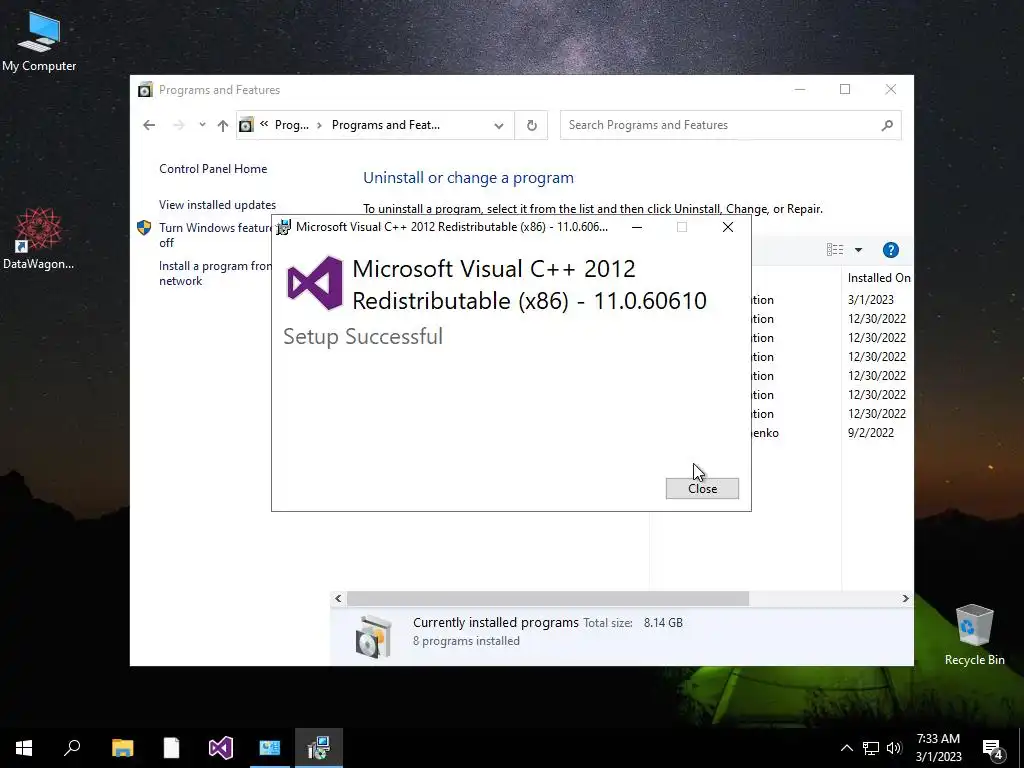Open View installed updates link
This screenshot has height=768, width=1024.
(217, 204)
